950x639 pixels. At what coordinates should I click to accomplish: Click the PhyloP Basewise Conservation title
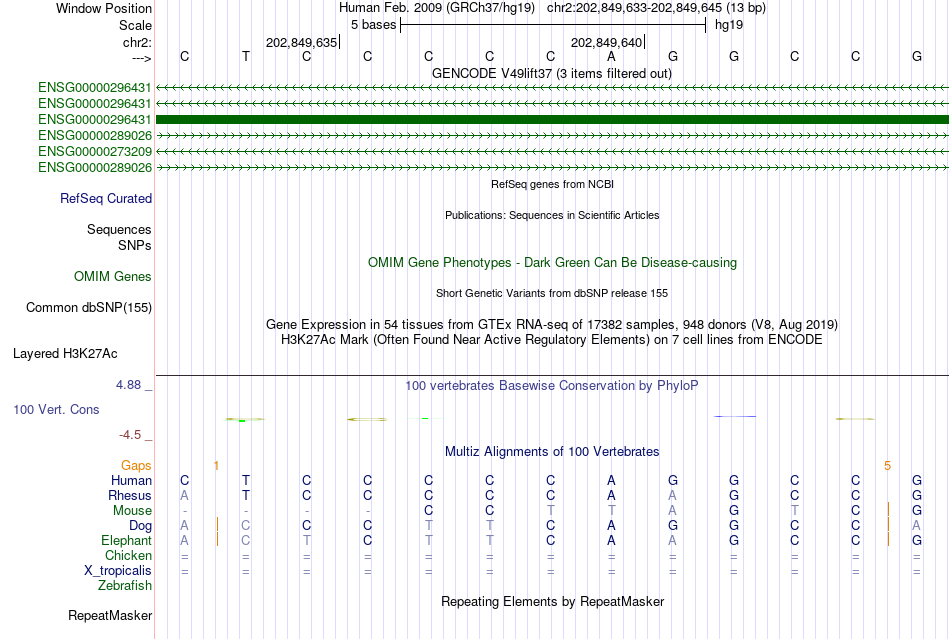(x=552, y=385)
